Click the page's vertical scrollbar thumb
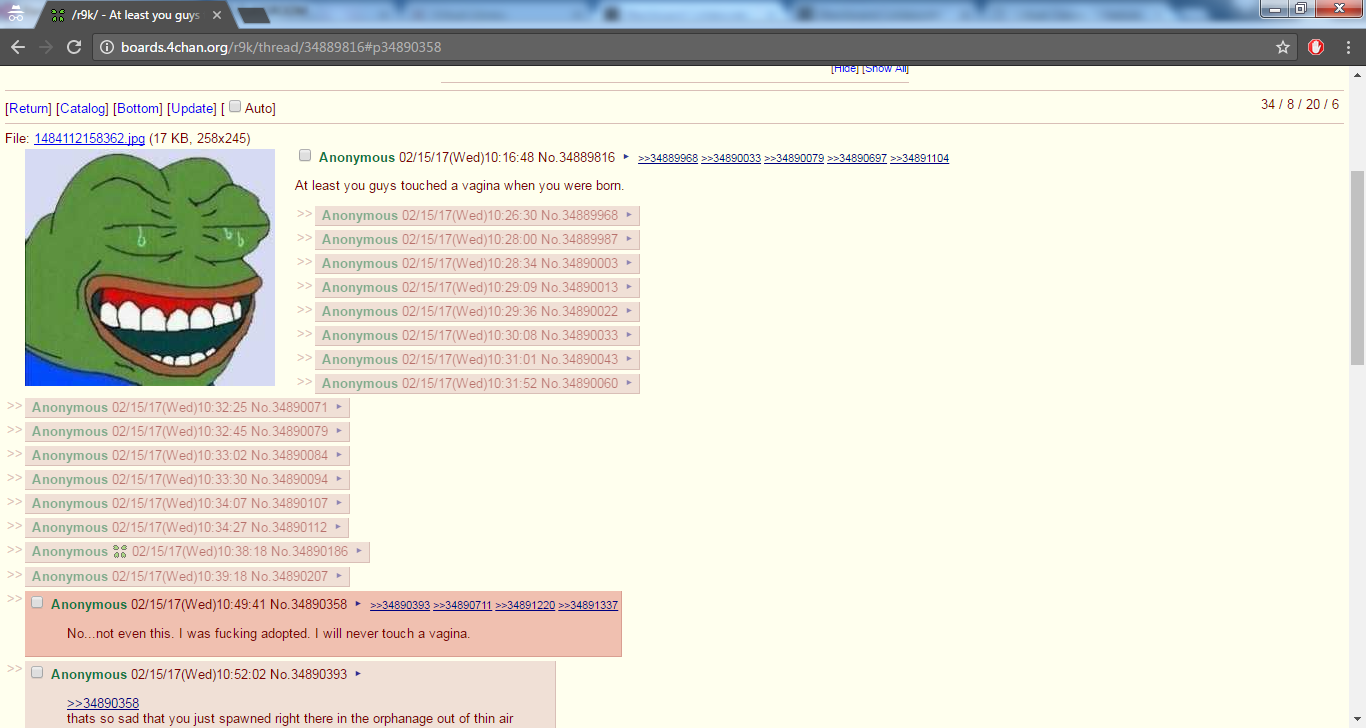1366x728 pixels. coord(1357,267)
